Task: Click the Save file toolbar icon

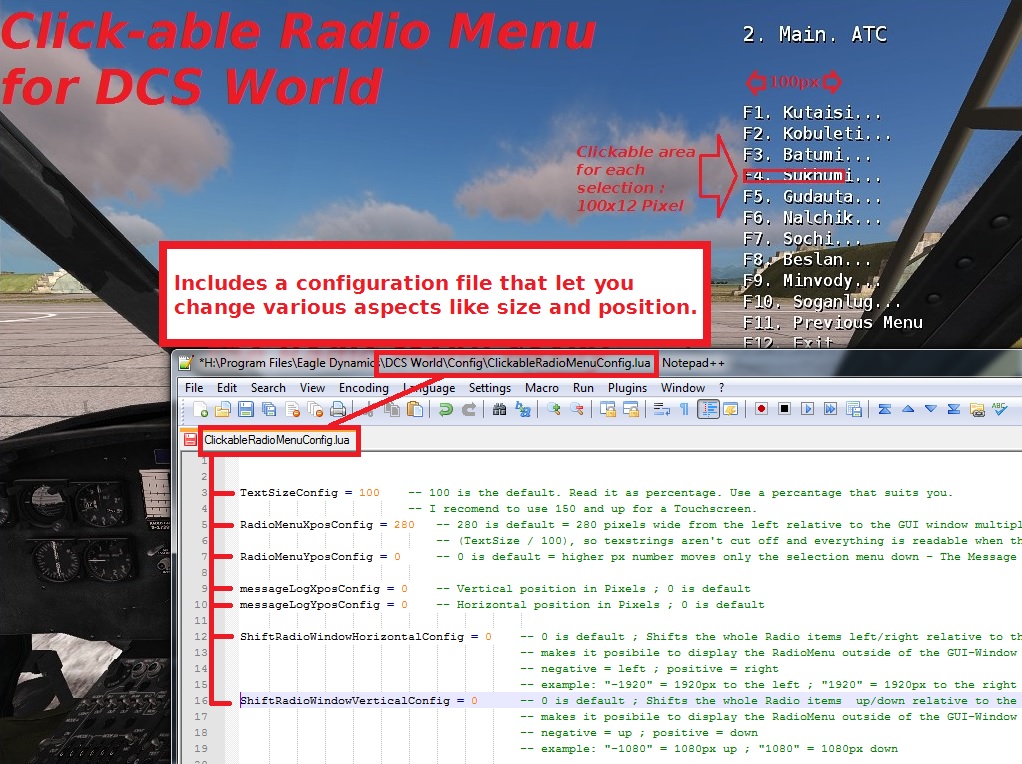Action: coord(245,409)
